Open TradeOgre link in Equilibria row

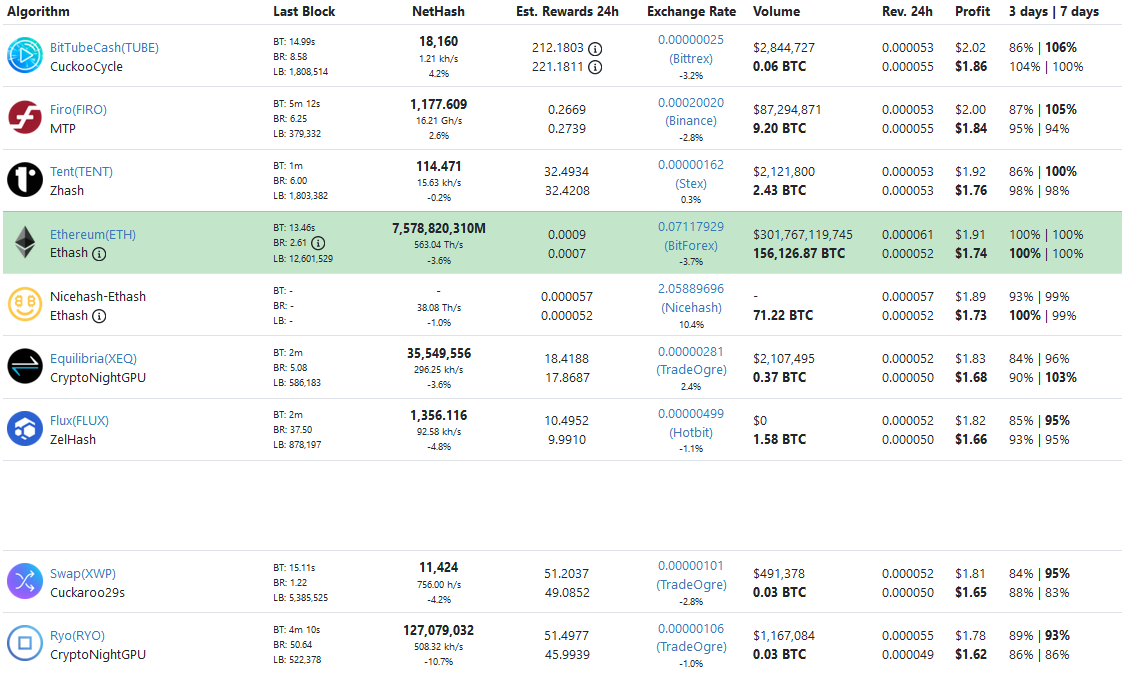click(x=691, y=370)
